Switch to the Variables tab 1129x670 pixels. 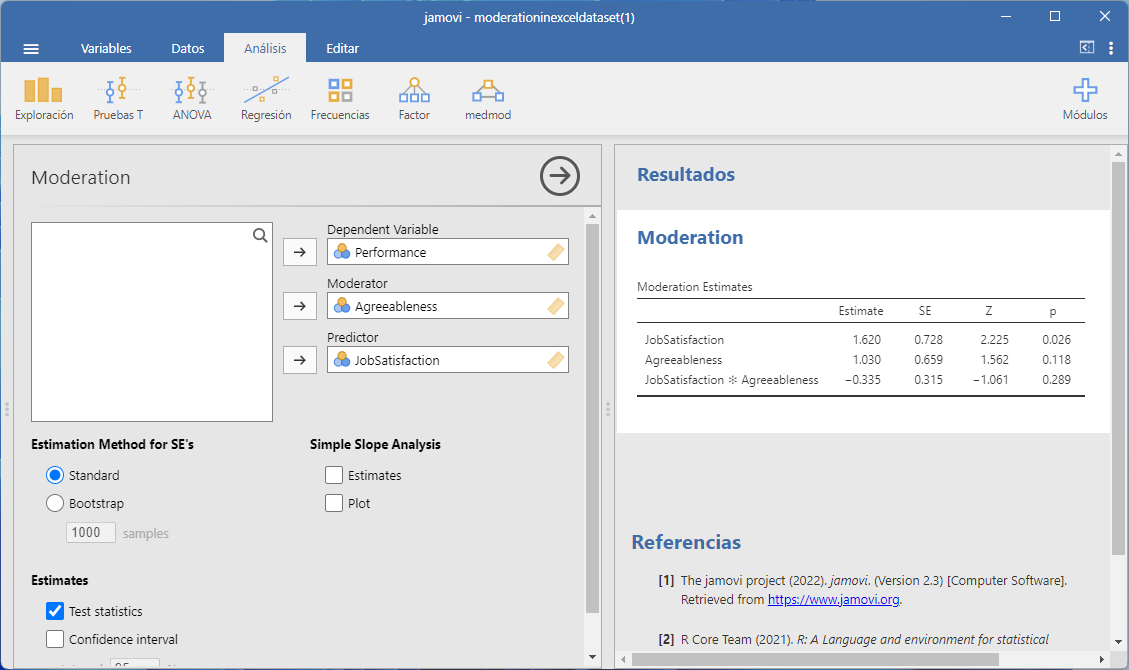coord(106,48)
